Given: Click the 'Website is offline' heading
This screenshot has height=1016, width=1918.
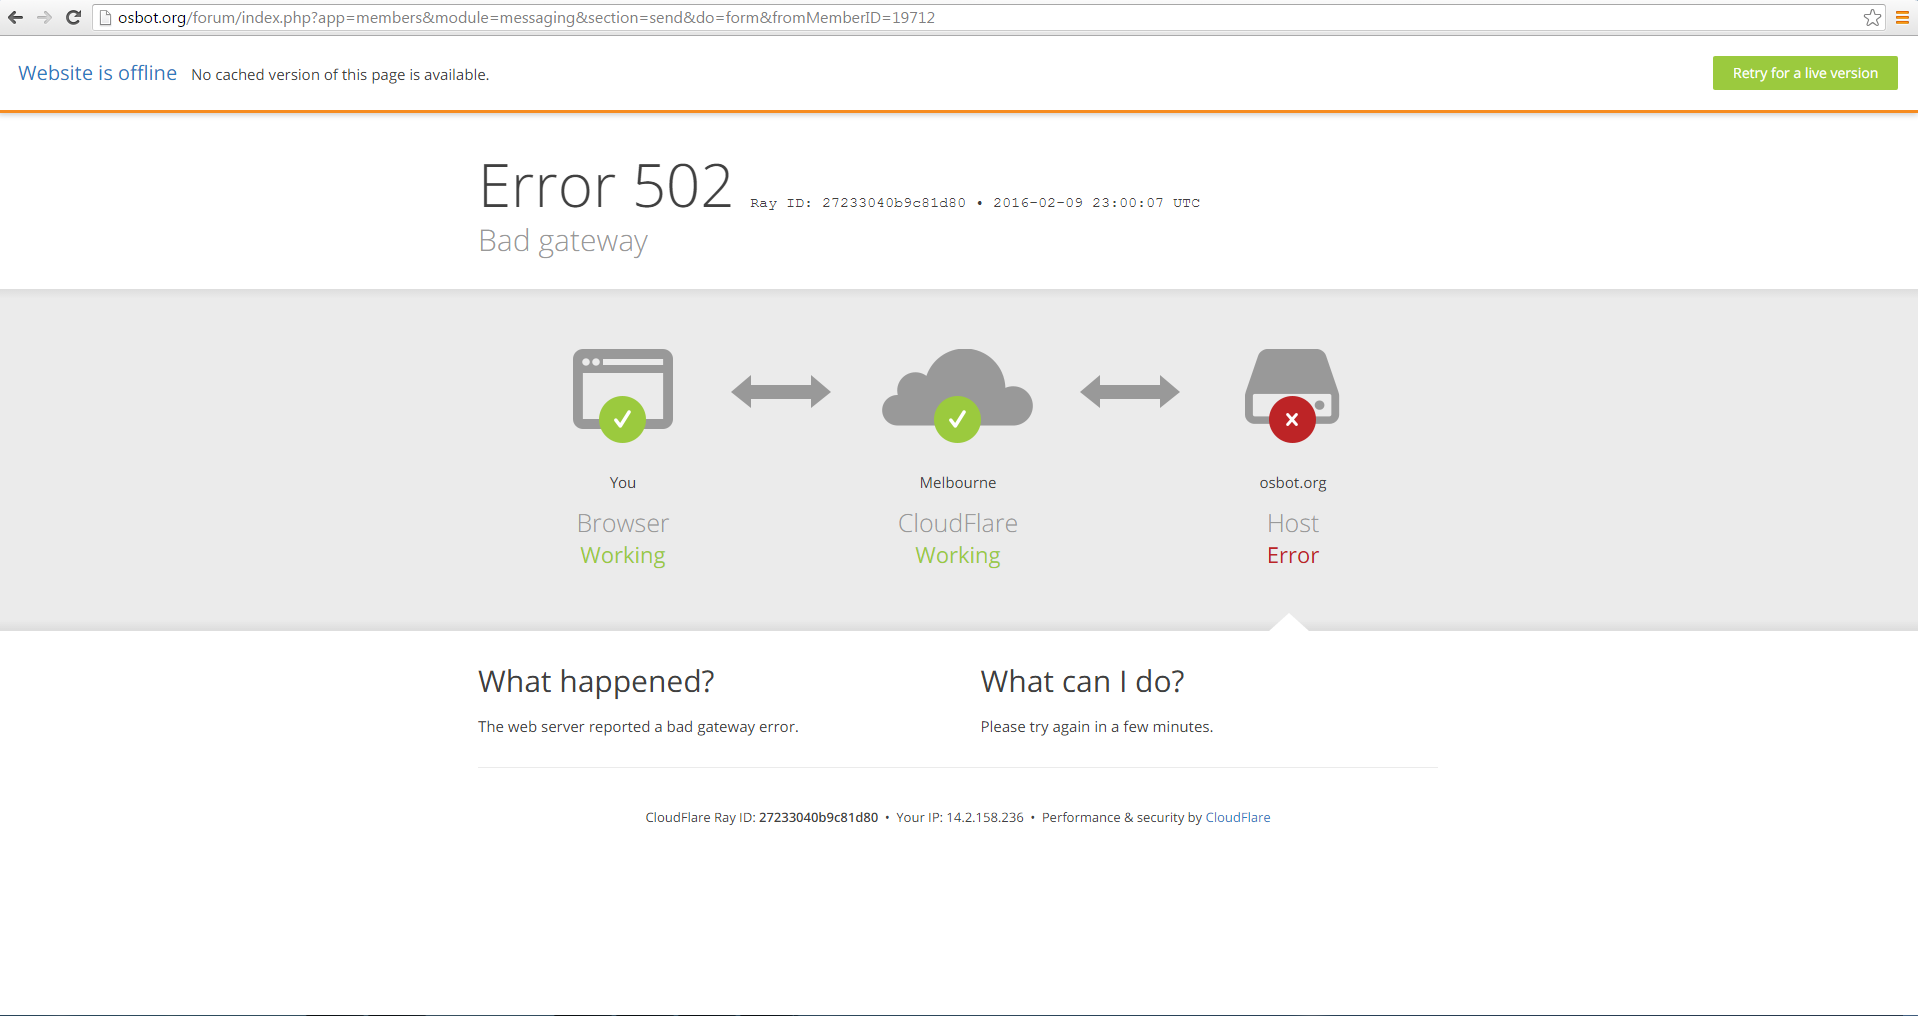Looking at the screenshot, I should coord(97,73).
